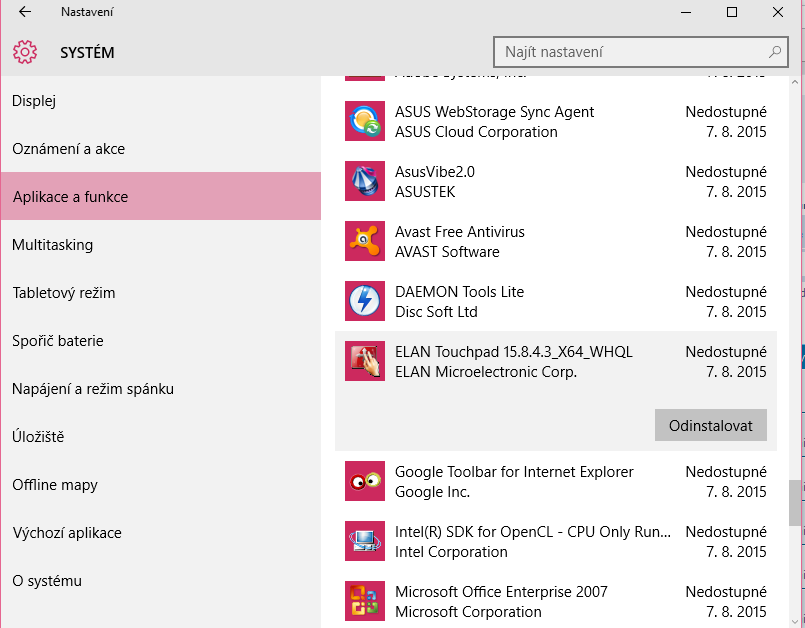Open Napájení a režim spánku
This screenshot has width=805, height=628.
coord(161,389)
